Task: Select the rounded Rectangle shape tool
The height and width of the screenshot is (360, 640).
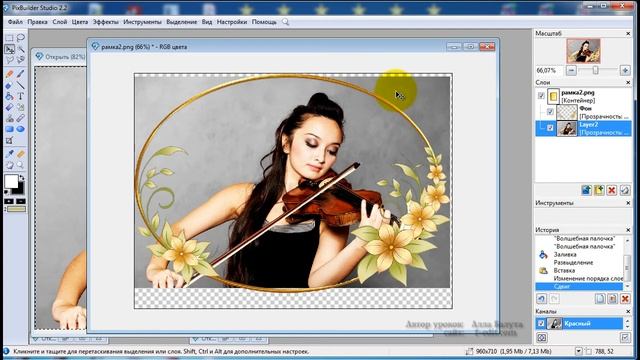Action: click(x=9, y=129)
